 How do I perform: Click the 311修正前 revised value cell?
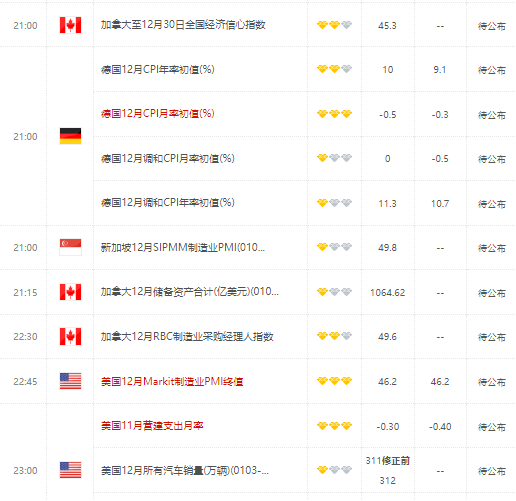click(388, 461)
